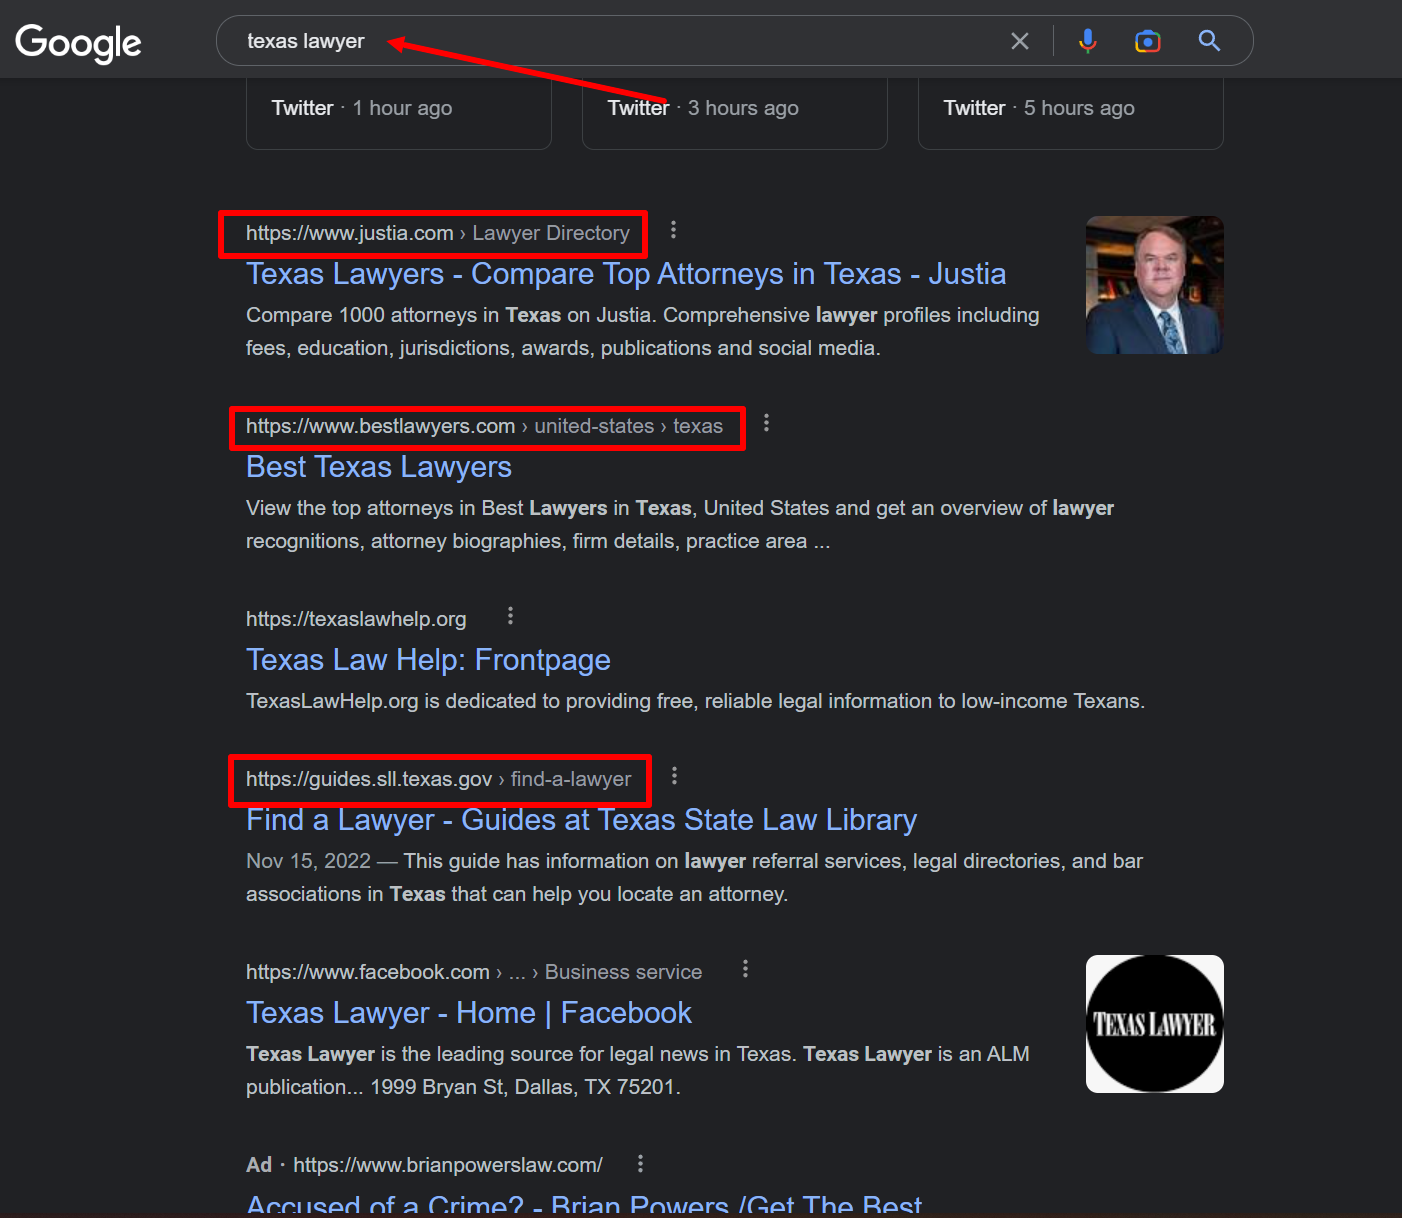Click the guides.sll.texas.gov find-a-lawyer URL

coord(439,779)
